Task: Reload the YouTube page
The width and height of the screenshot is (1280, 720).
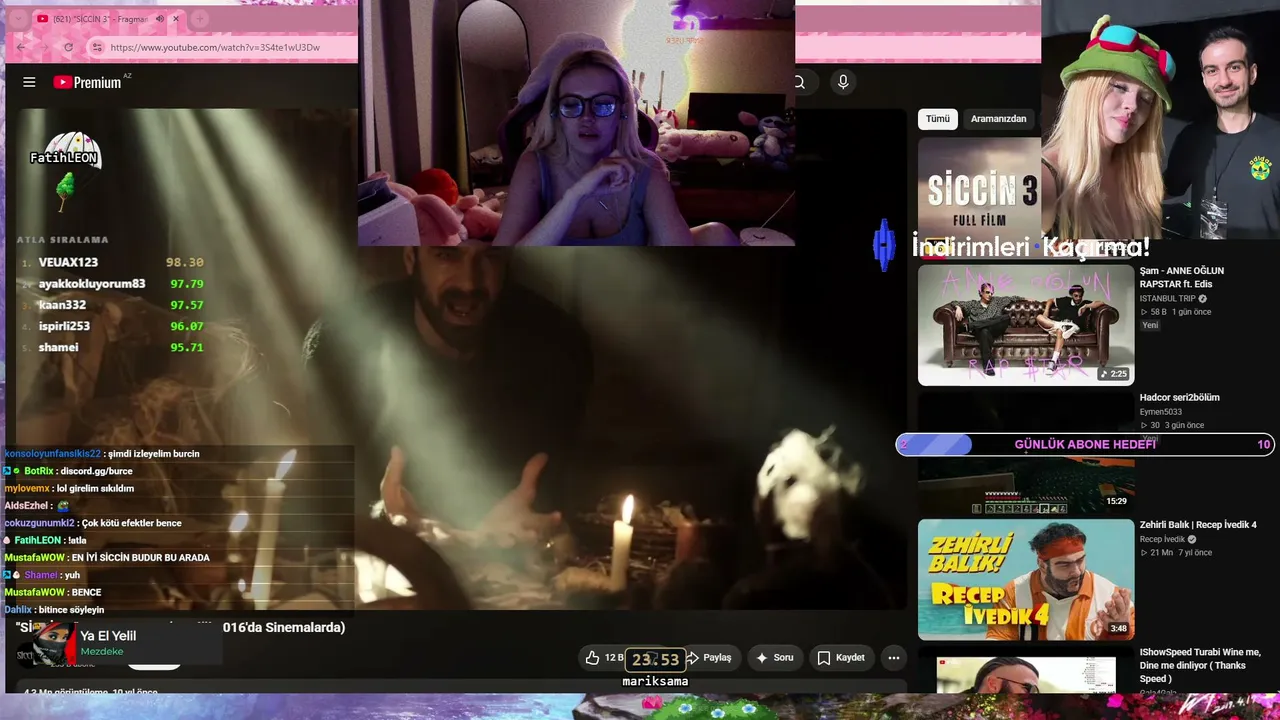Action: coord(68,47)
